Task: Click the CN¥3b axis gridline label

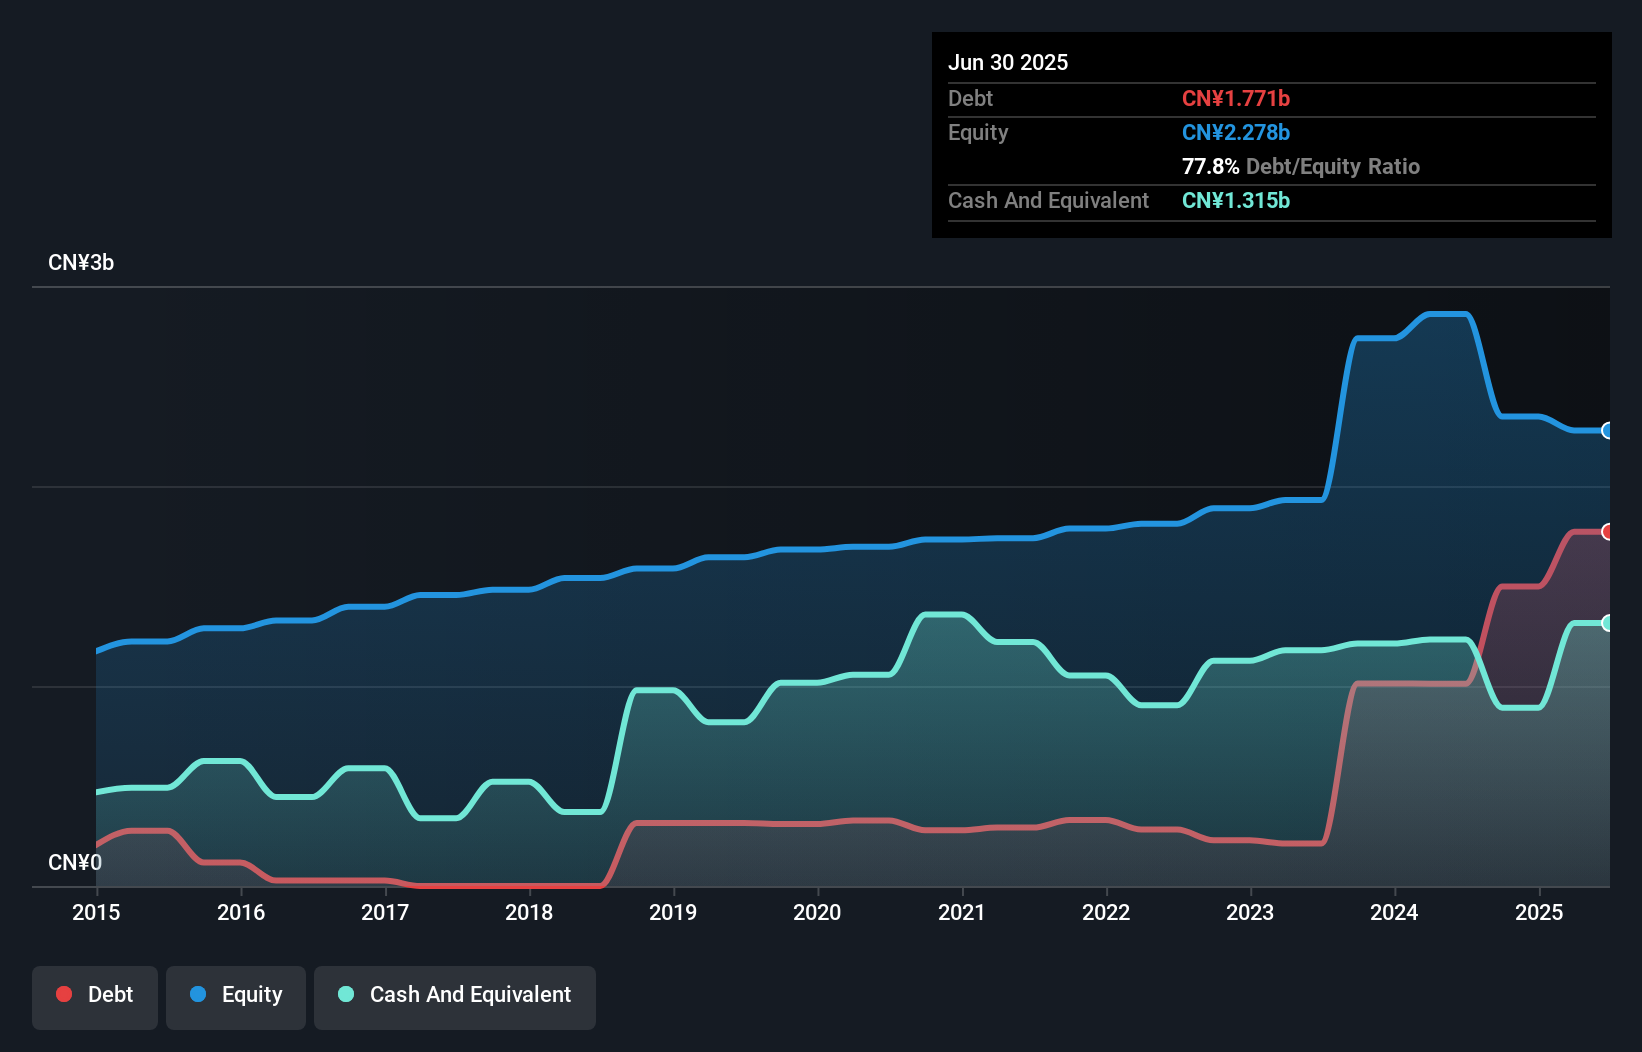Action: [82, 262]
